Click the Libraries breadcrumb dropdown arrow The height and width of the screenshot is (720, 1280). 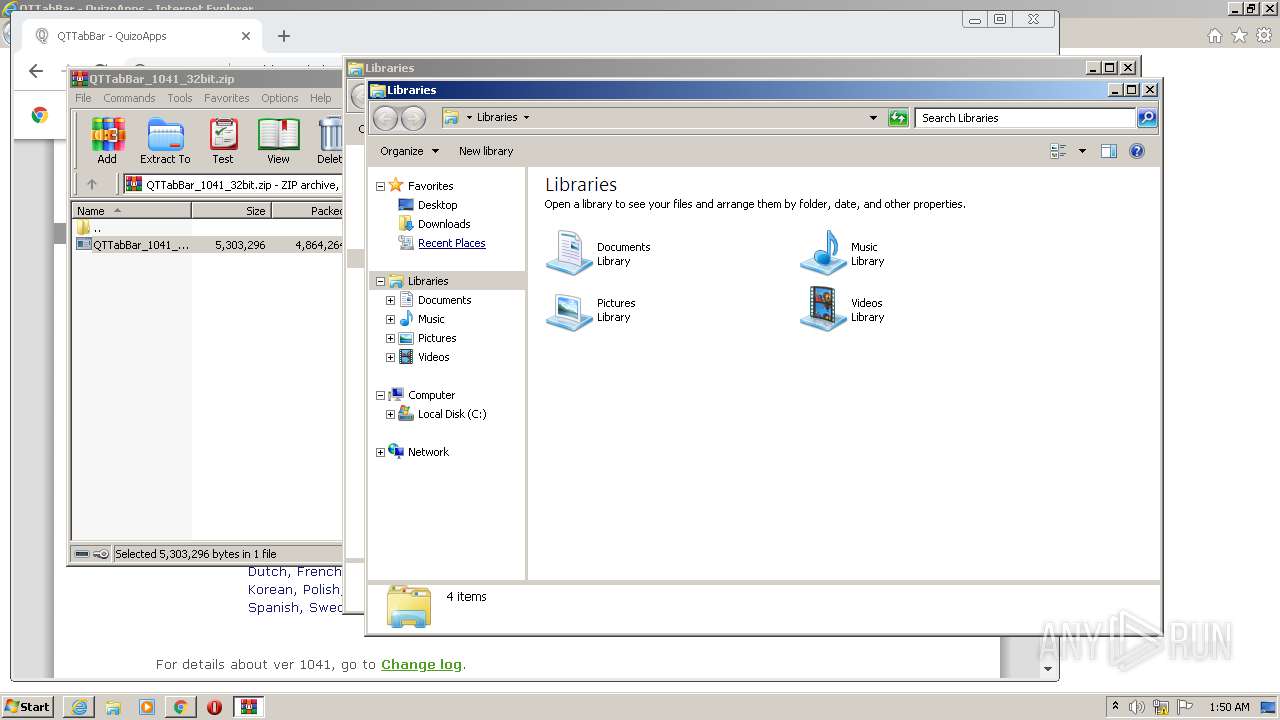click(x=526, y=118)
